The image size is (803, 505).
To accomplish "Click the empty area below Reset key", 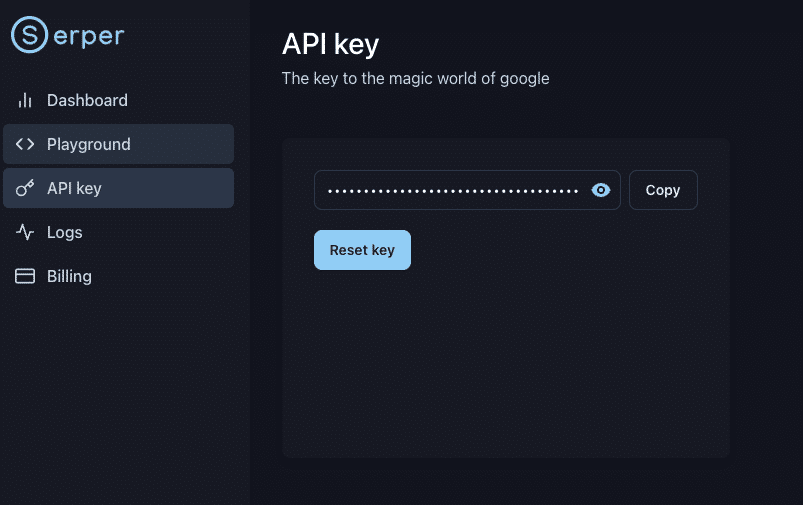I will 505,370.
